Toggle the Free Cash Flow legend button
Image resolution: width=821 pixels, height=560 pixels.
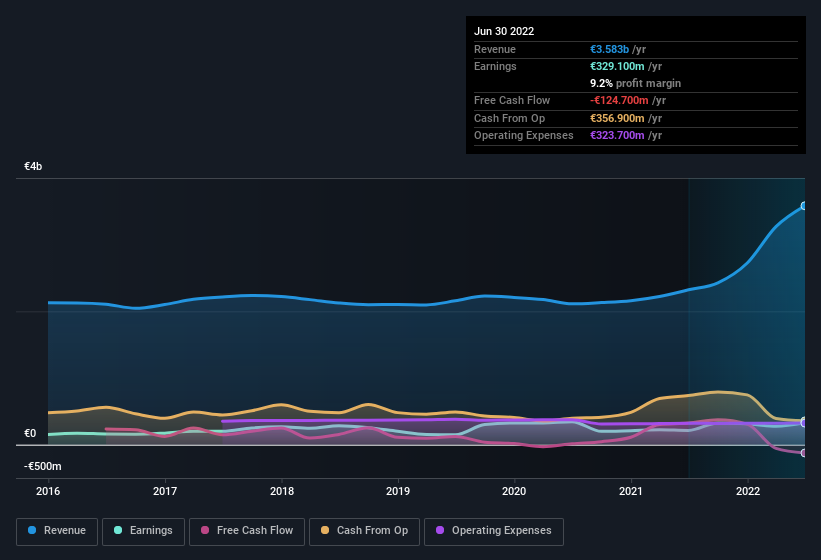247,531
